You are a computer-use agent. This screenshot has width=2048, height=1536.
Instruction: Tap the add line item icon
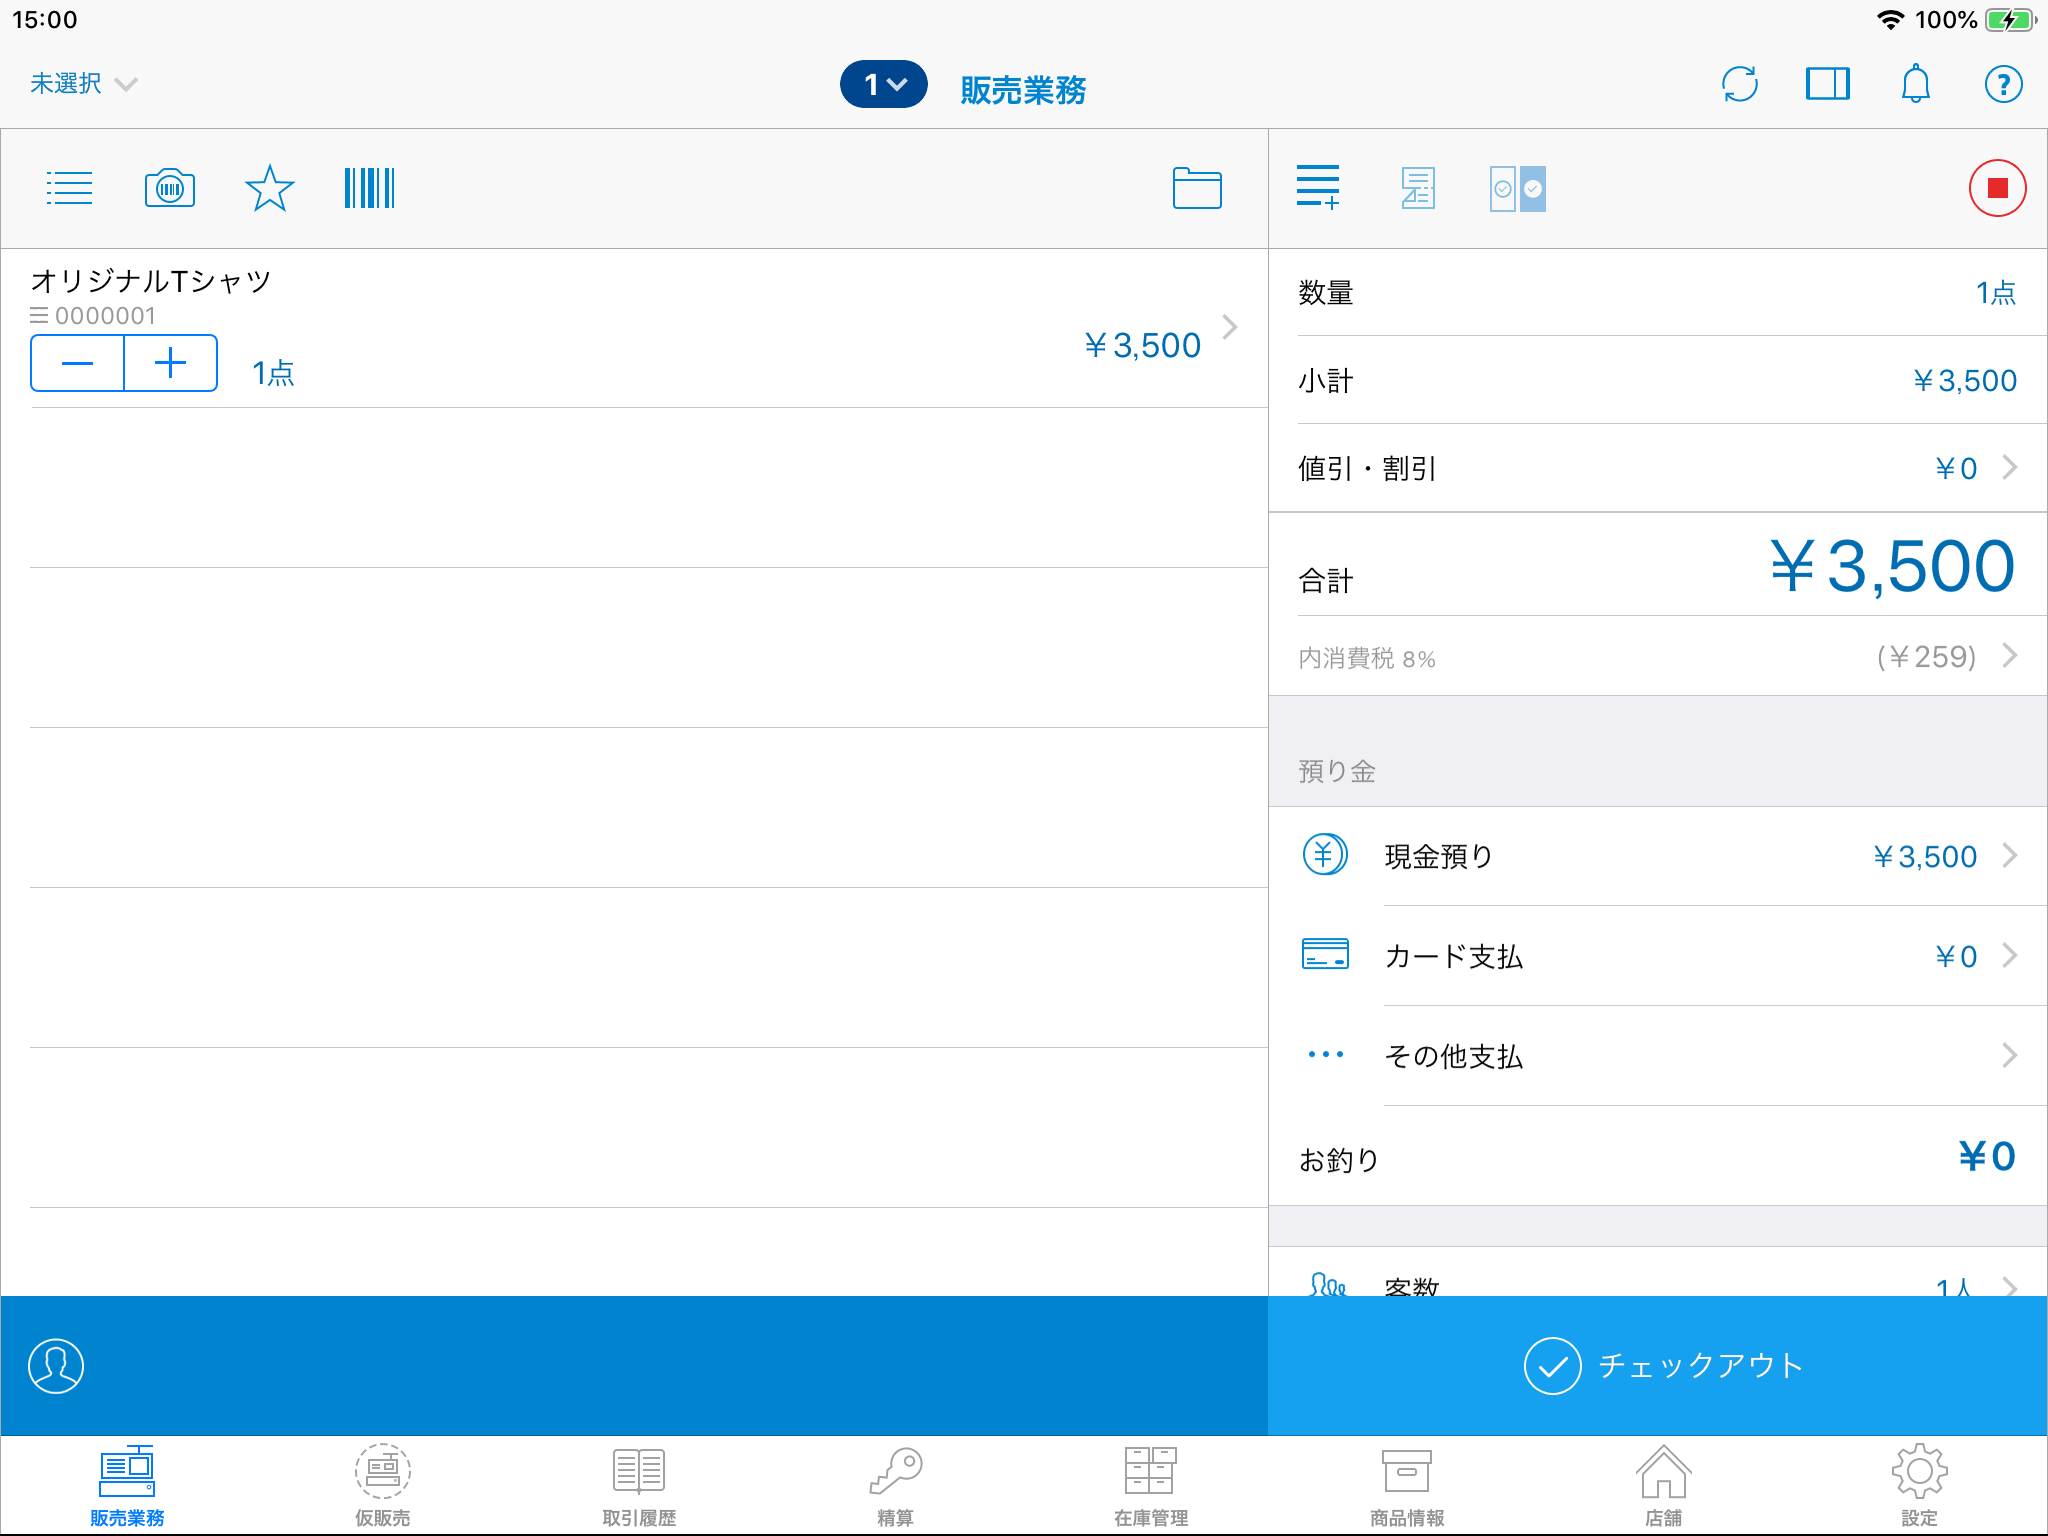(1318, 188)
